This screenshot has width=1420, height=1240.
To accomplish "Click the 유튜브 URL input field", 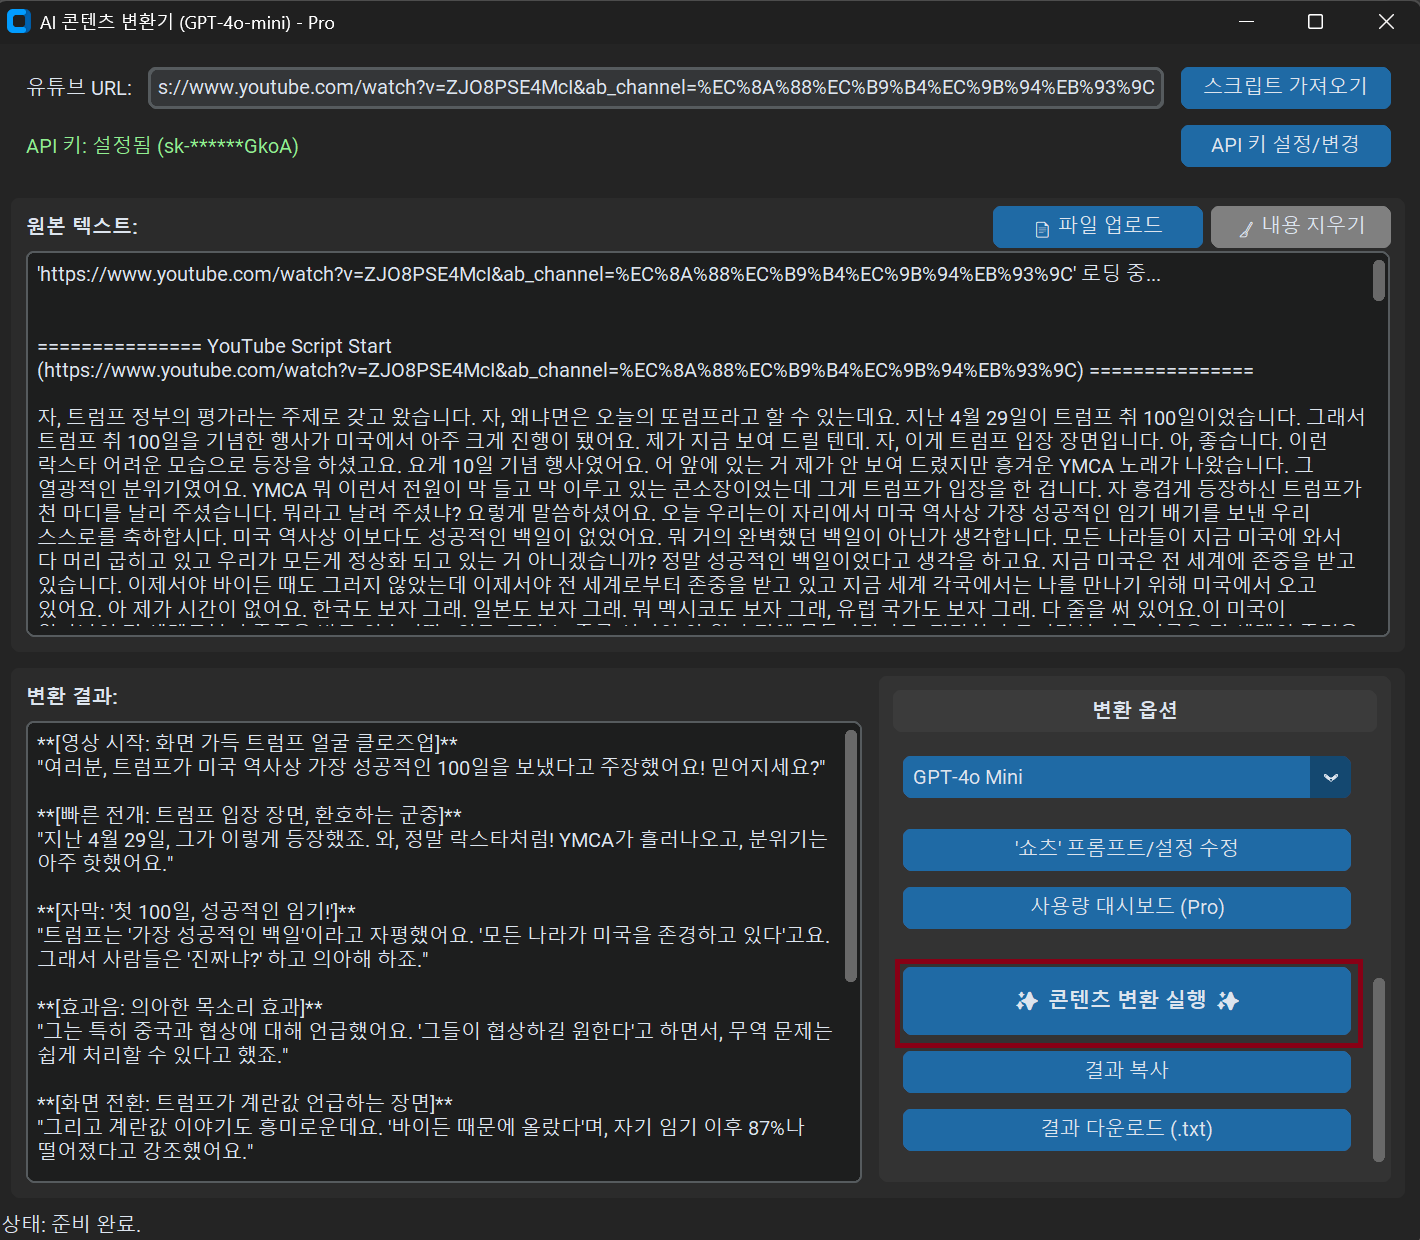I will pos(656,88).
